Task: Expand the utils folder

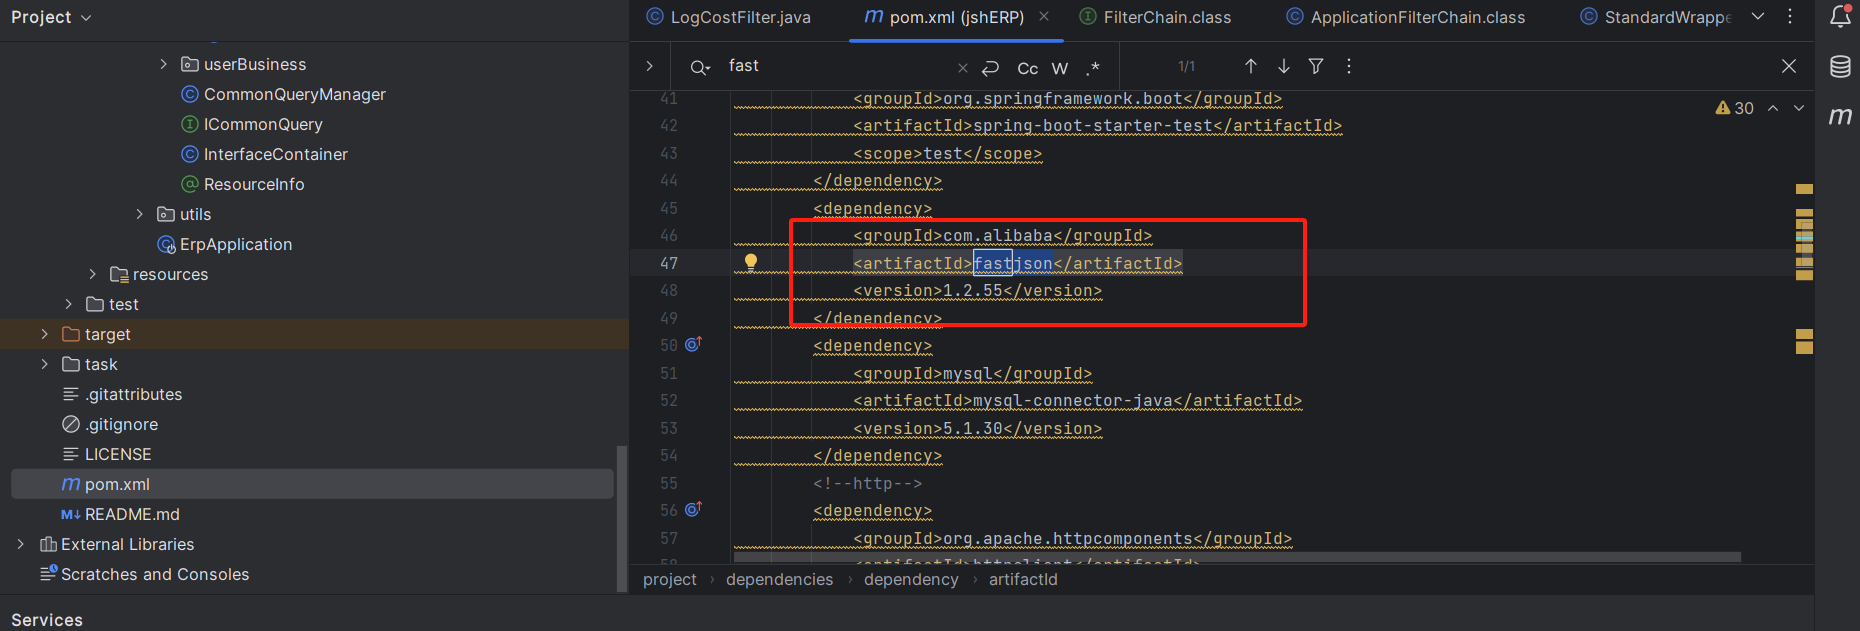Action: pos(140,214)
